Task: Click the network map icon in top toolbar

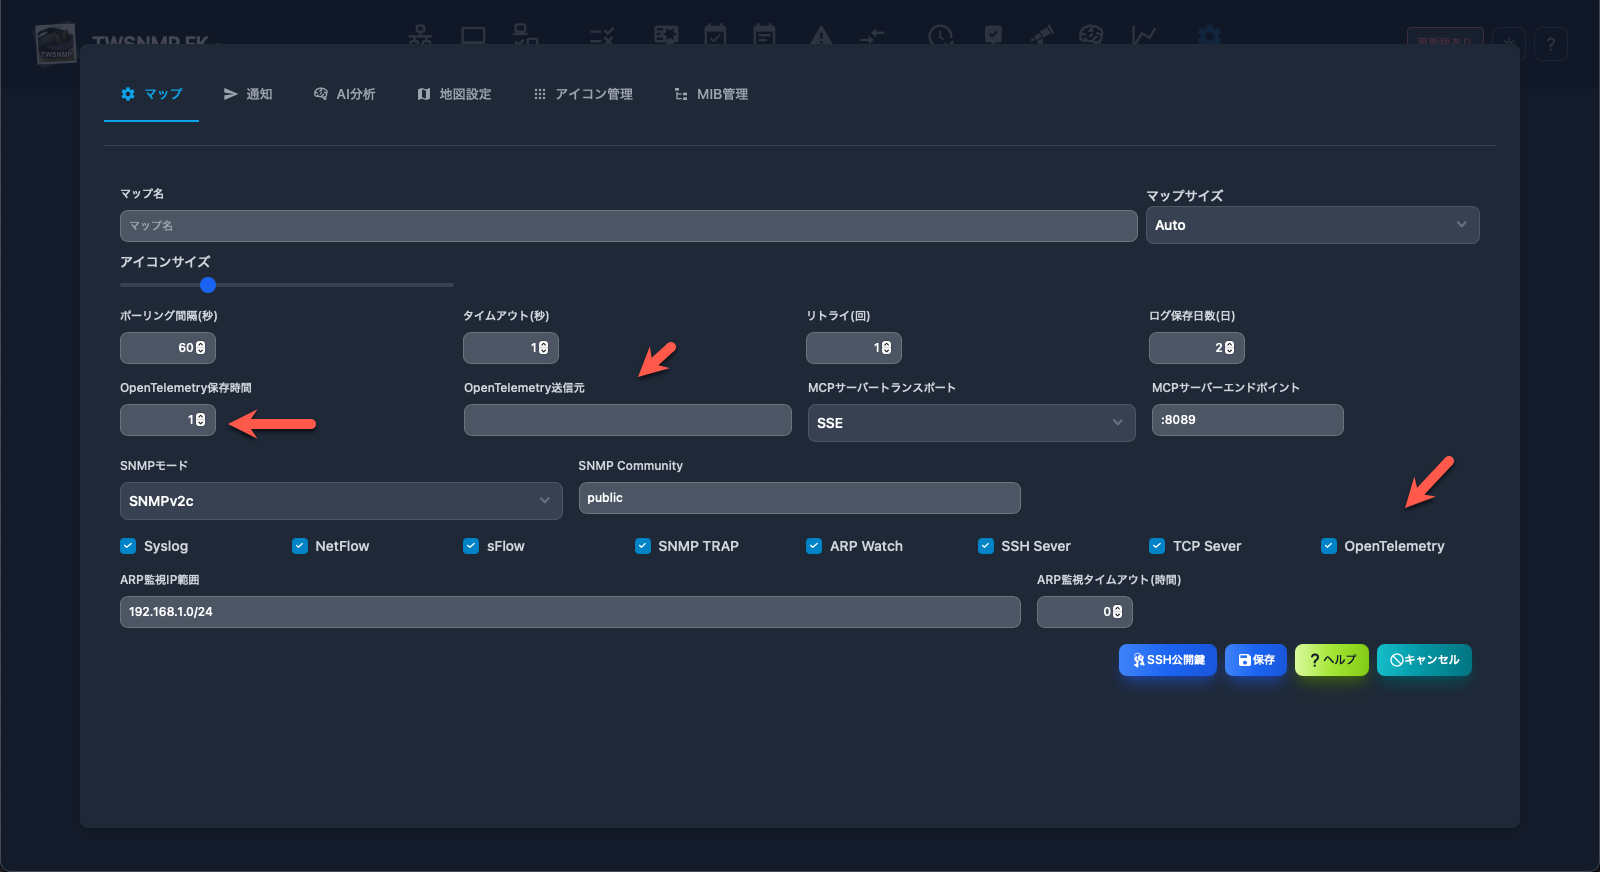Action: click(420, 36)
